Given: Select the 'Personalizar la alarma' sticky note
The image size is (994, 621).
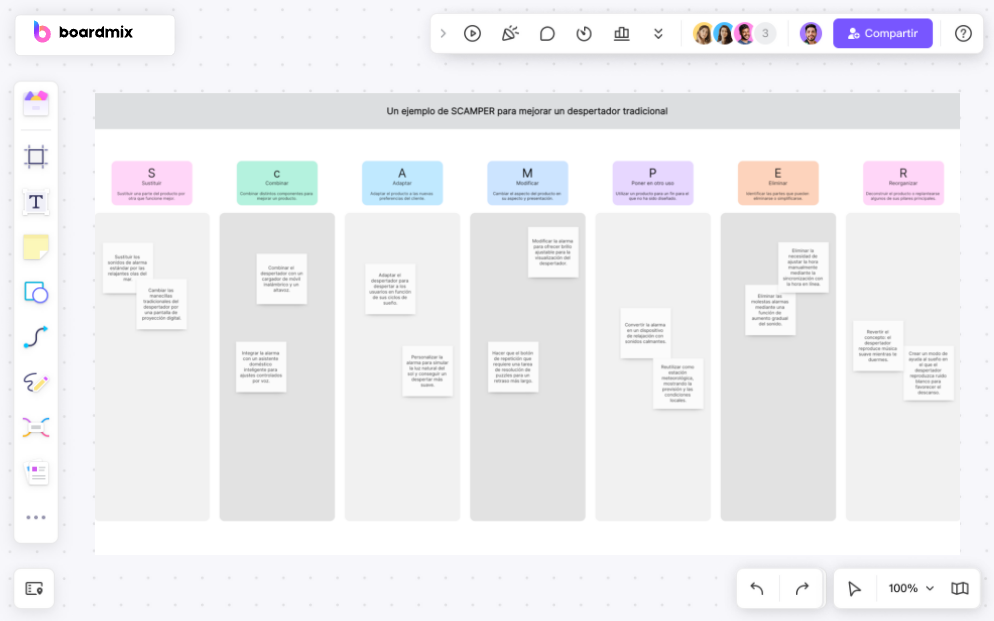Looking at the screenshot, I should pos(428,371).
